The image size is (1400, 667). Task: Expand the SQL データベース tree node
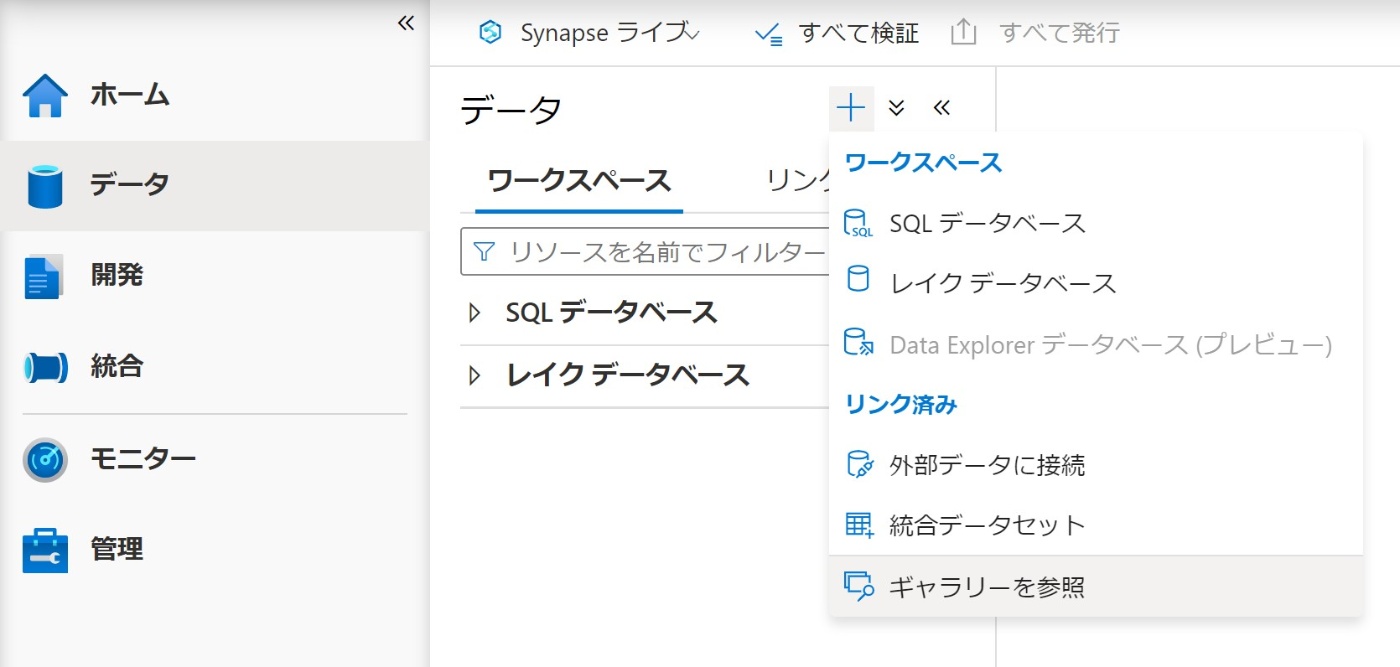coord(475,313)
